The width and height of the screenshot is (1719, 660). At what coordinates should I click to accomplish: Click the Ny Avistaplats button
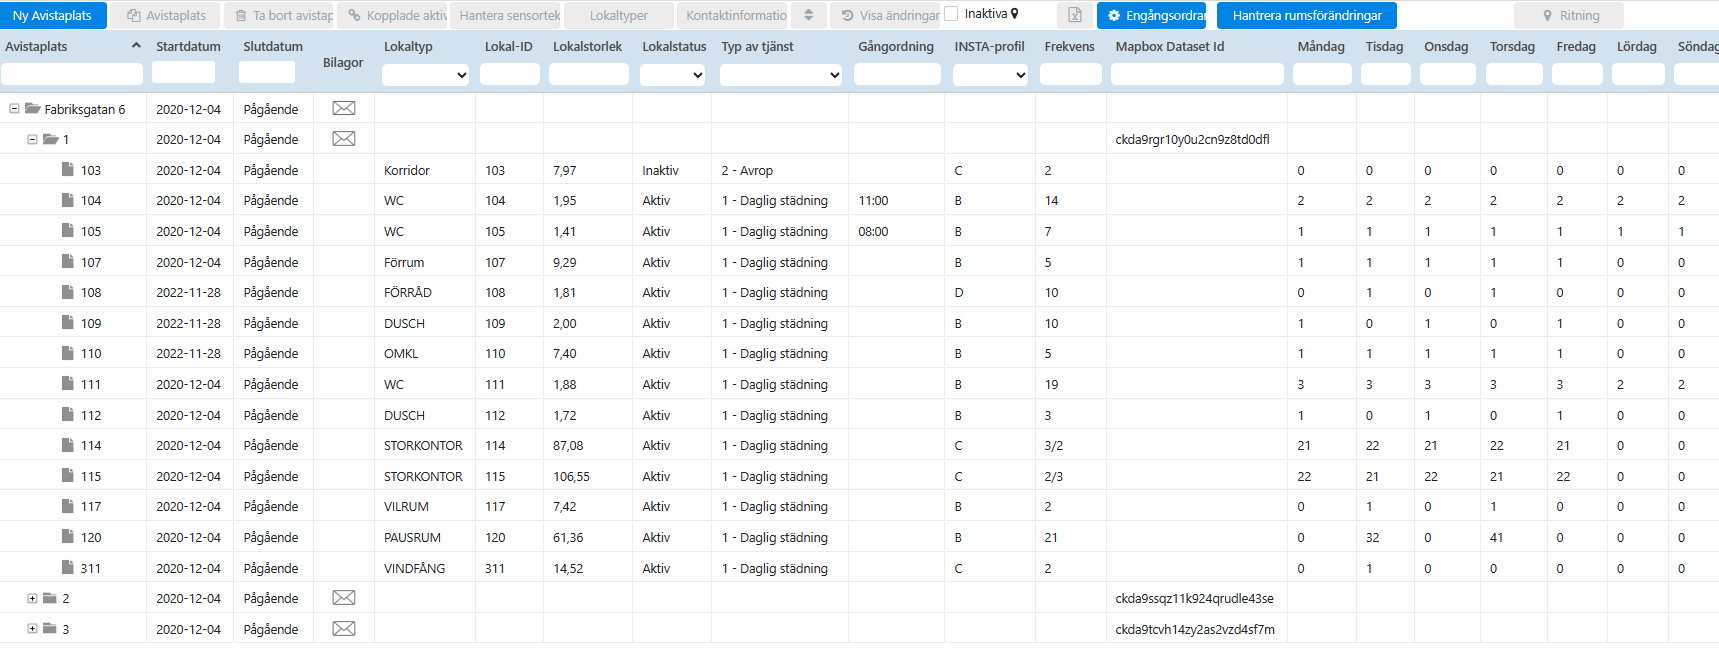click(x=53, y=15)
